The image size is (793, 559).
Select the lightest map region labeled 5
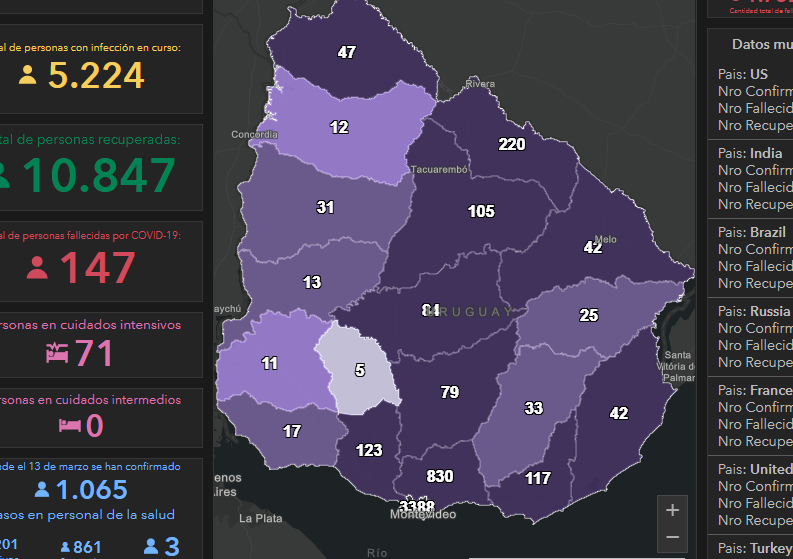360,370
